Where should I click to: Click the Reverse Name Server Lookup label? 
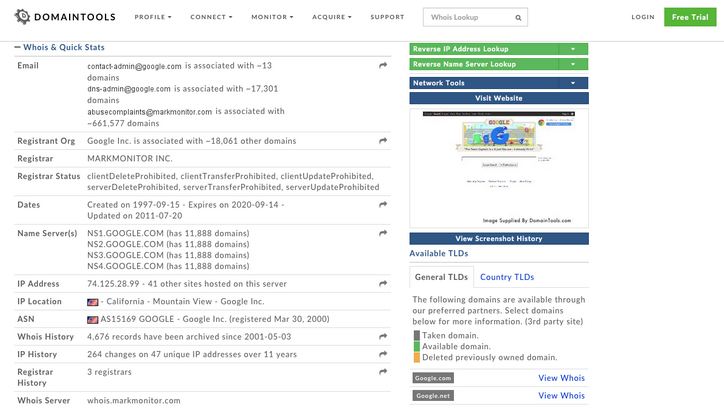pos(464,64)
